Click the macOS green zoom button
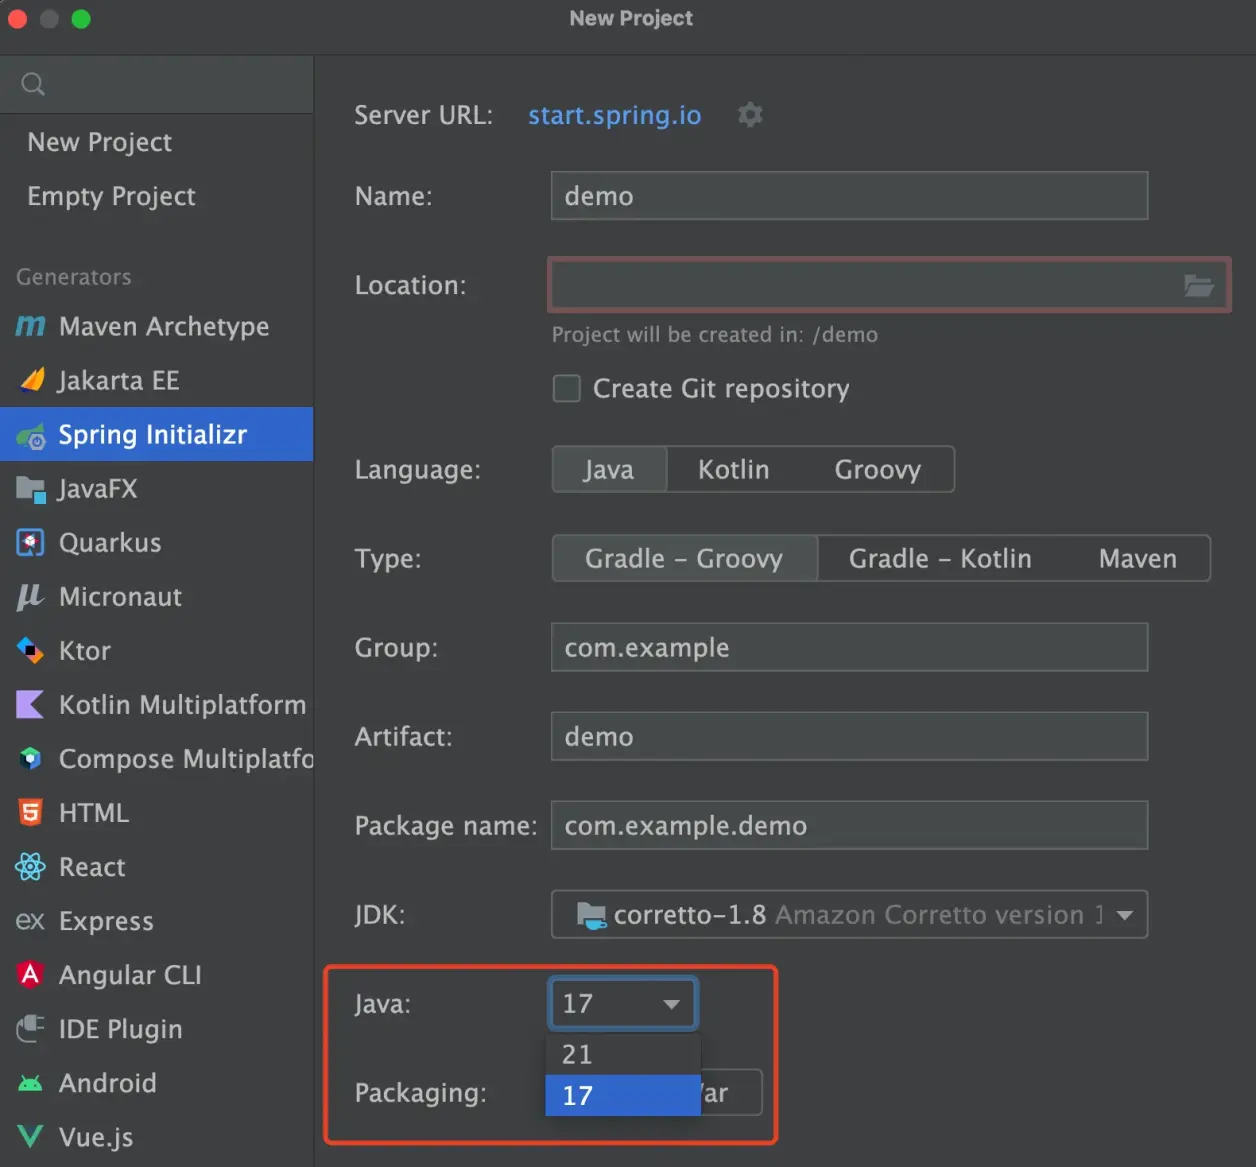Image resolution: width=1256 pixels, height=1167 pixels. click(82, 19)
